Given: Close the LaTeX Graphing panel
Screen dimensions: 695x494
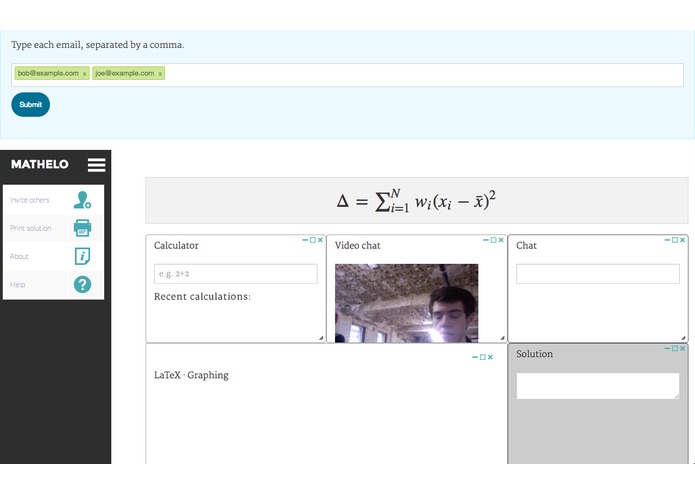Looking at the screenshot, I should coord(490,357).
